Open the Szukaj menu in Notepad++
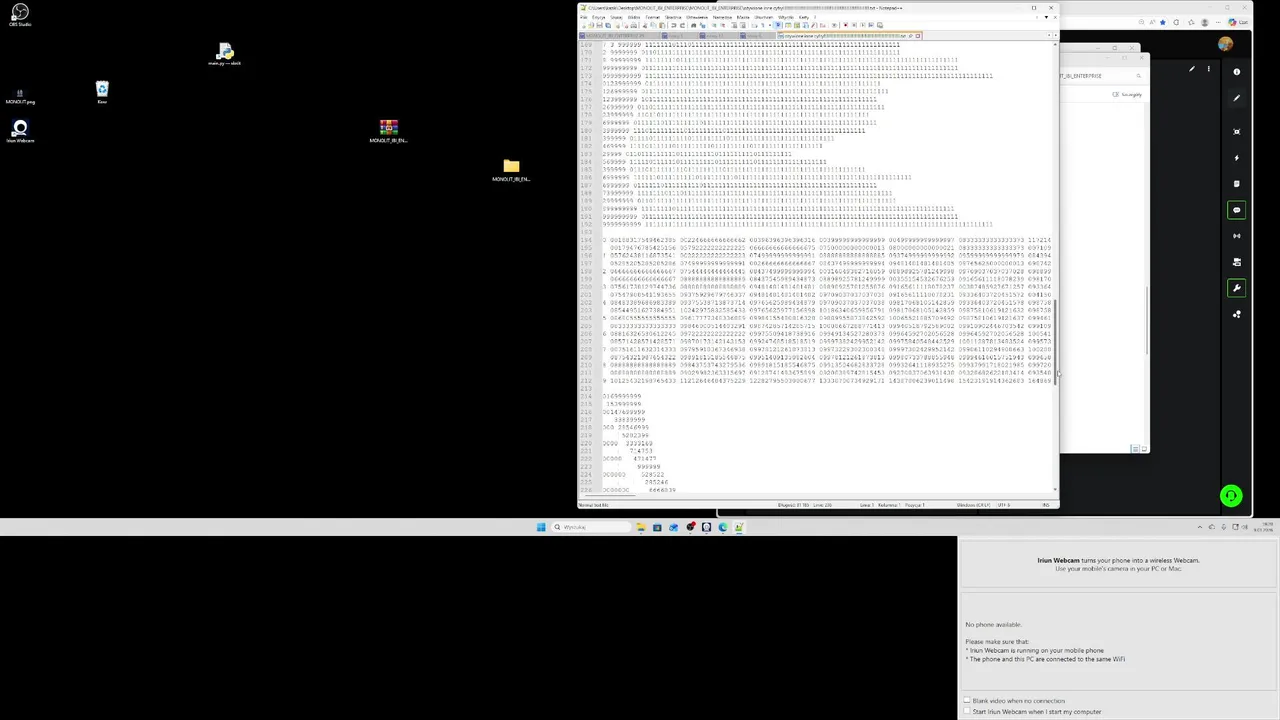 click(618, 17)
